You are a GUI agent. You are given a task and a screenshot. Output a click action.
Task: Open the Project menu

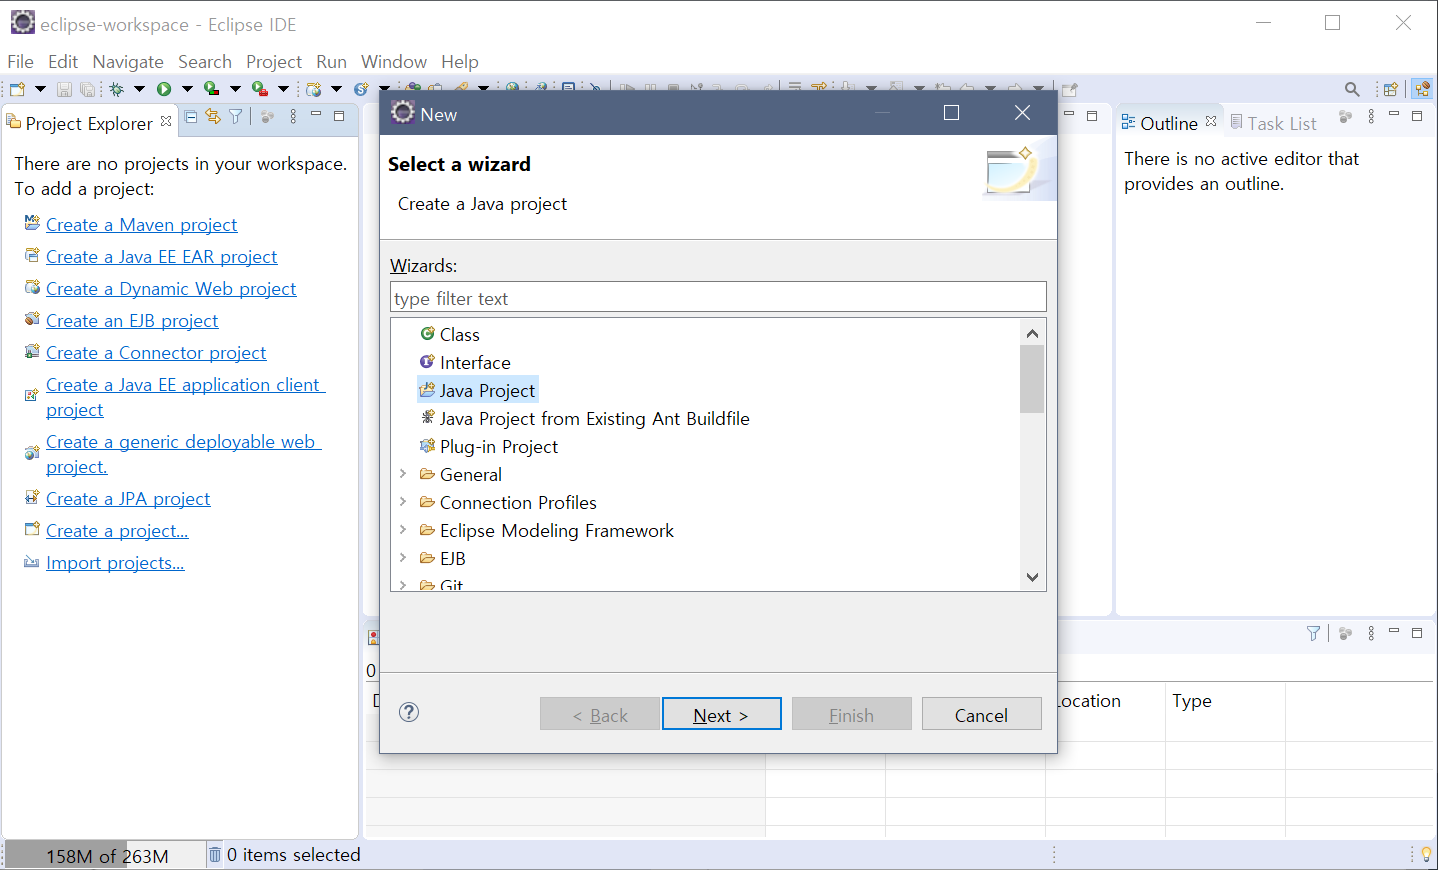[x=274, y=61]
